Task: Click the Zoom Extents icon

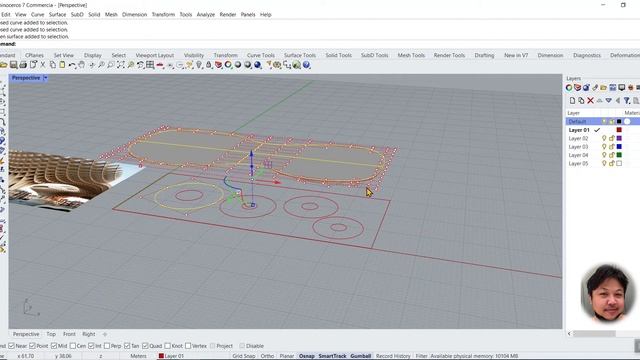Action: (121, 64)
